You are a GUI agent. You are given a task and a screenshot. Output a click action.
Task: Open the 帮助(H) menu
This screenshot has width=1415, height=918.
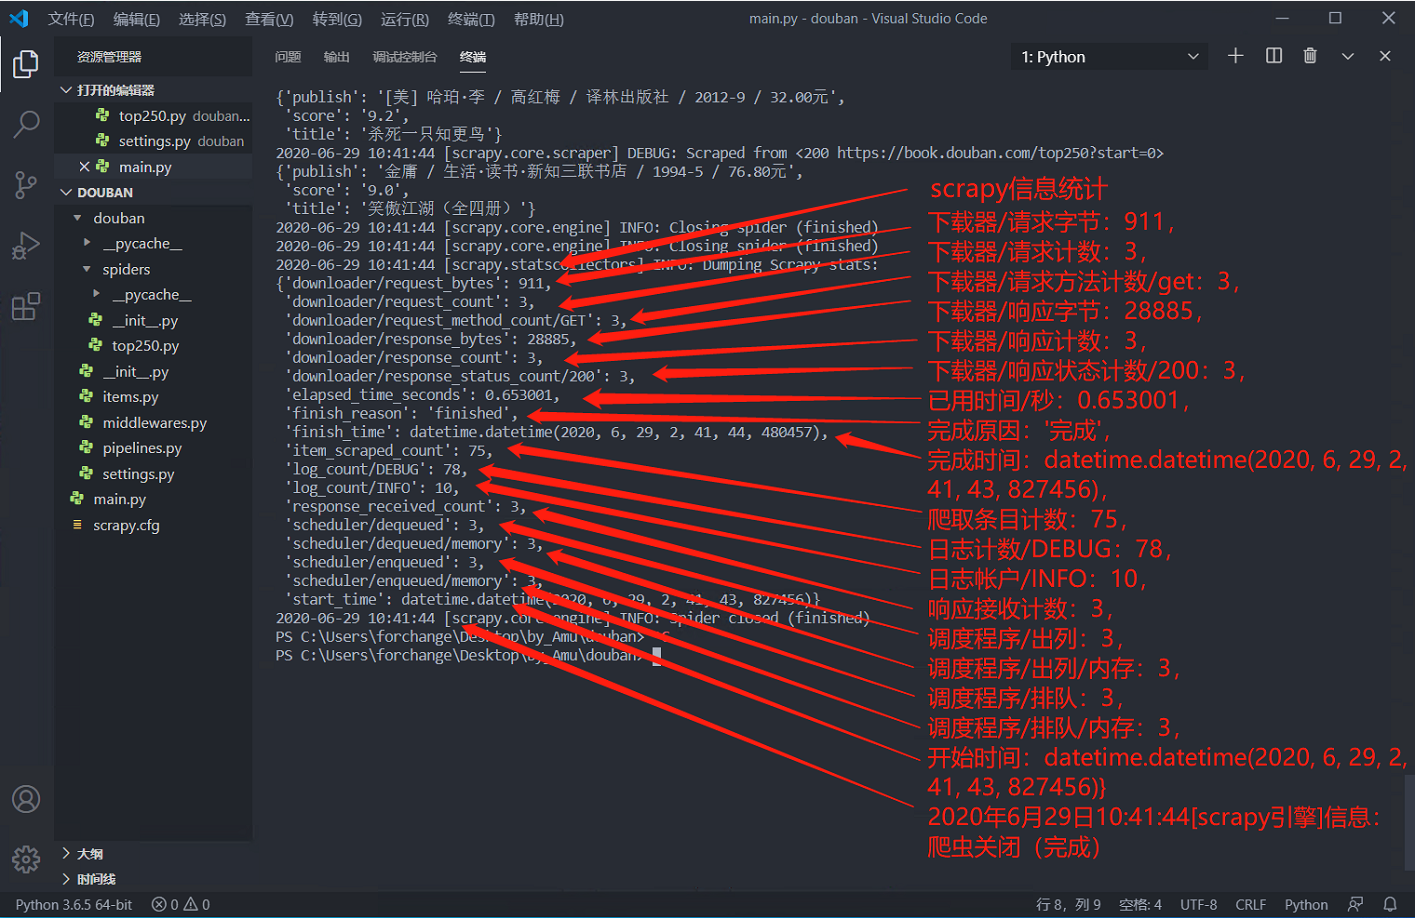click(539, 19)
